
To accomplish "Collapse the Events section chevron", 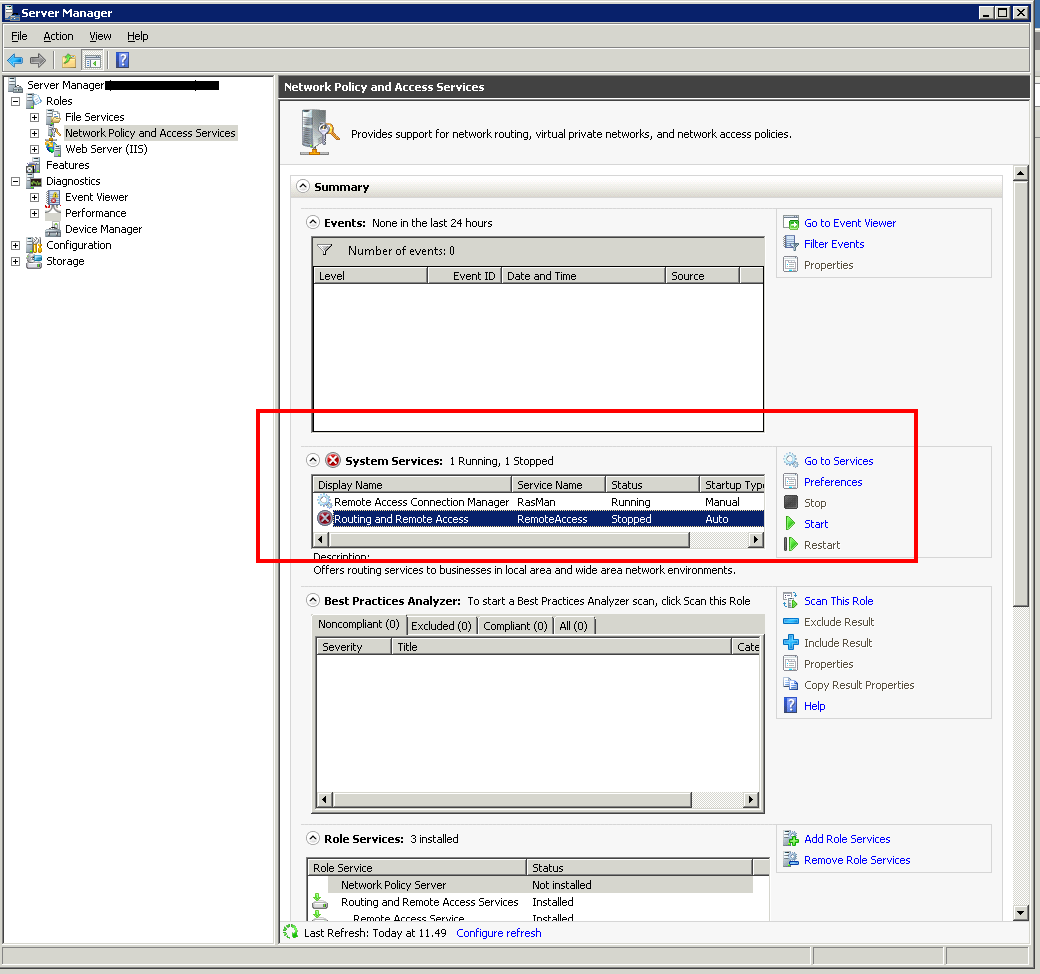I will click(313, 222).
